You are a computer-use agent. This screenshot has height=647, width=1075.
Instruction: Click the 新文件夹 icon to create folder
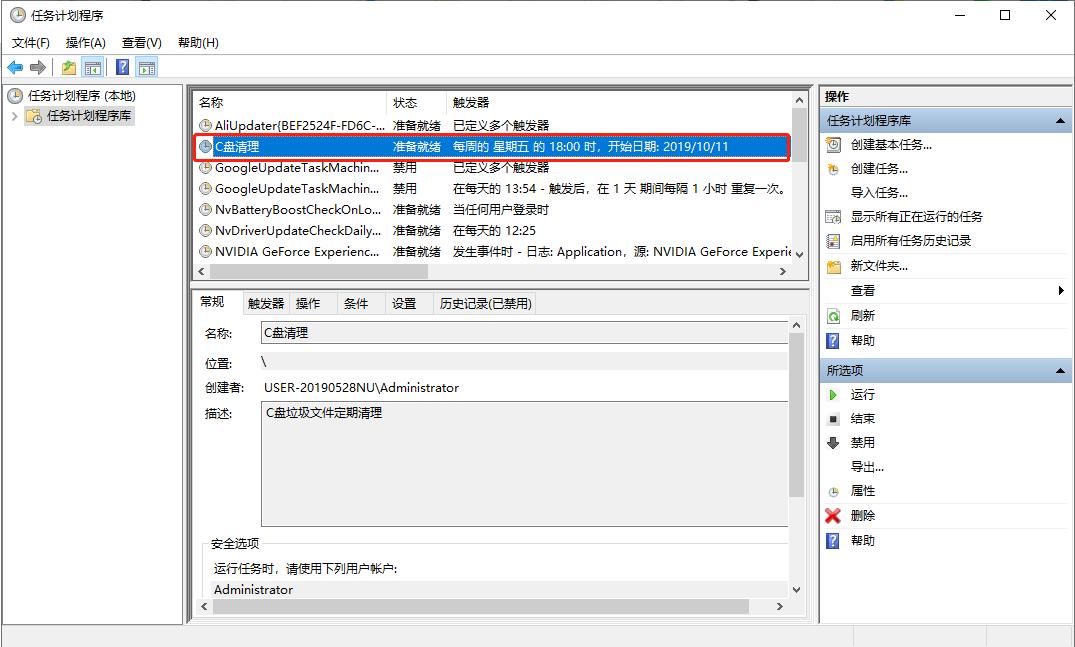point(834,265)
